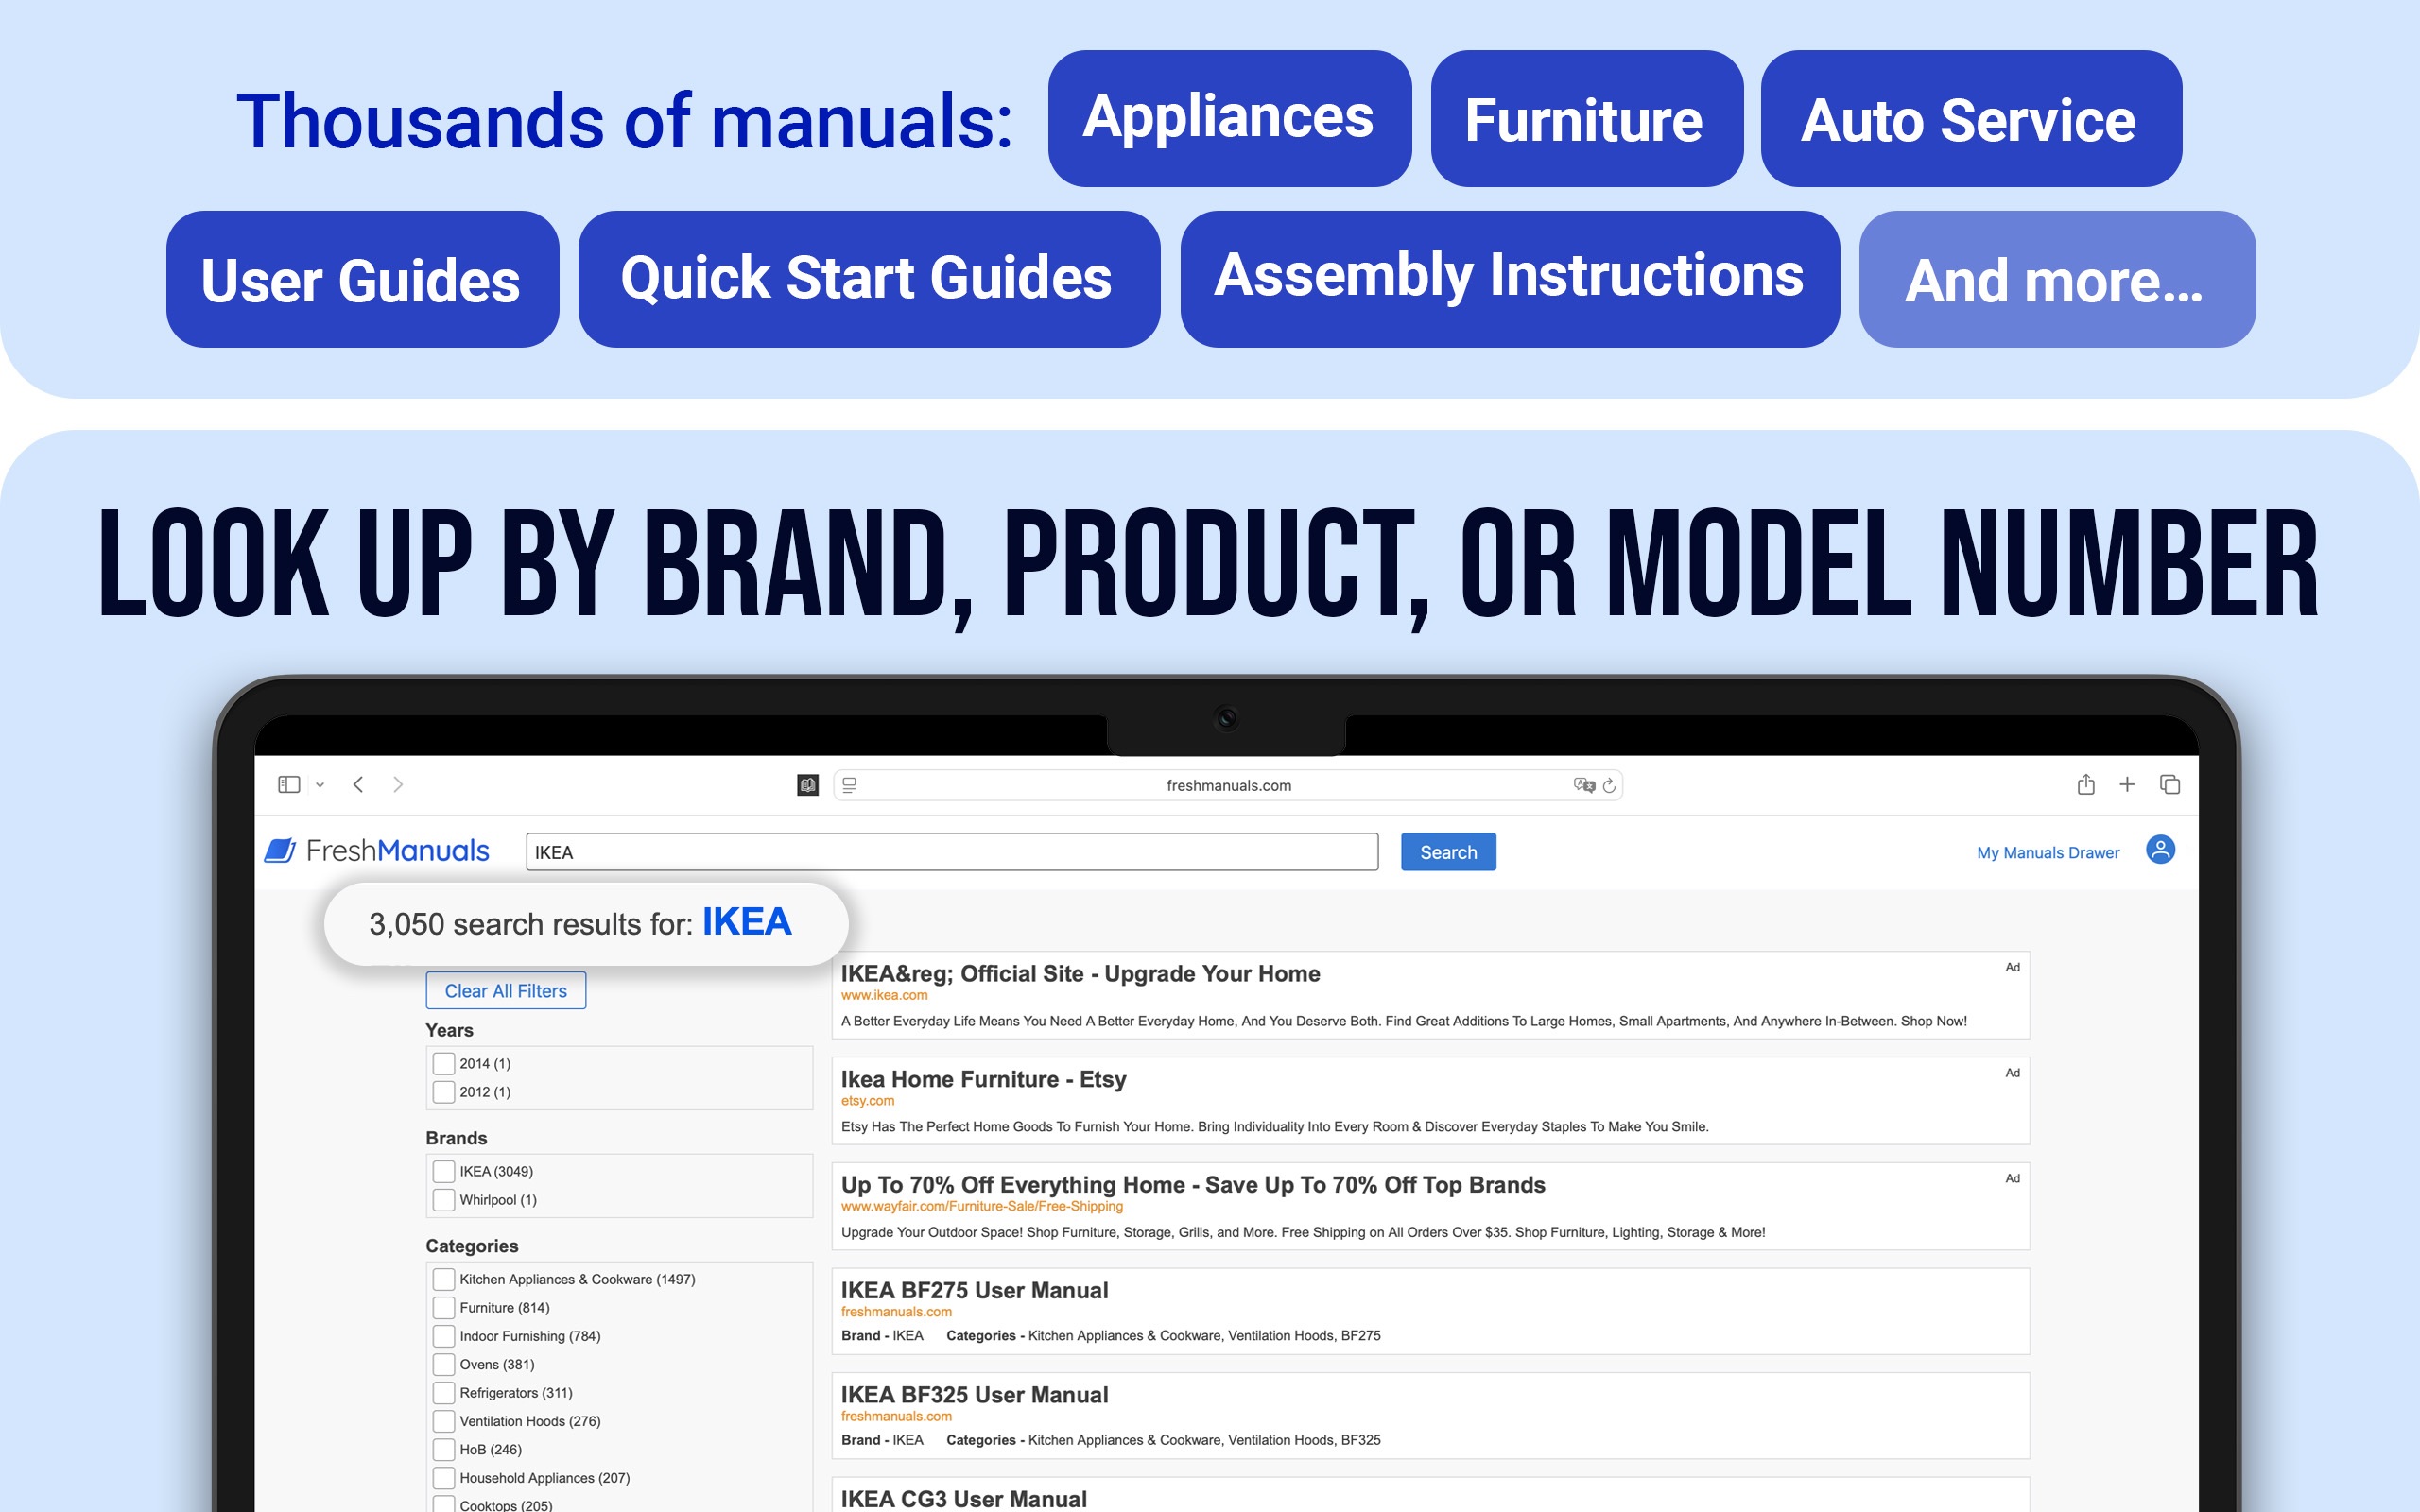Click the FreshManuals logo
The height and width of the screenshot is (1512, 2420).
point(377,851)
